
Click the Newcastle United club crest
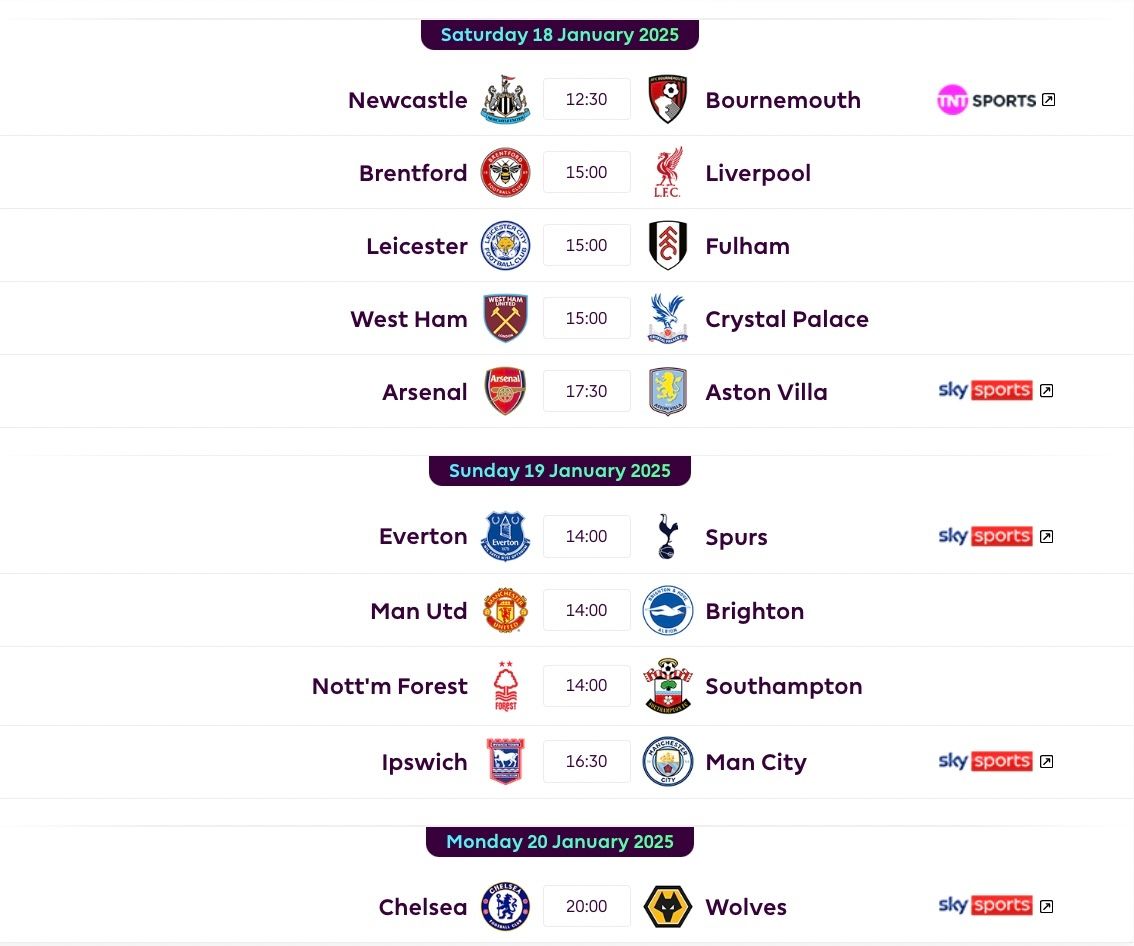506,99
